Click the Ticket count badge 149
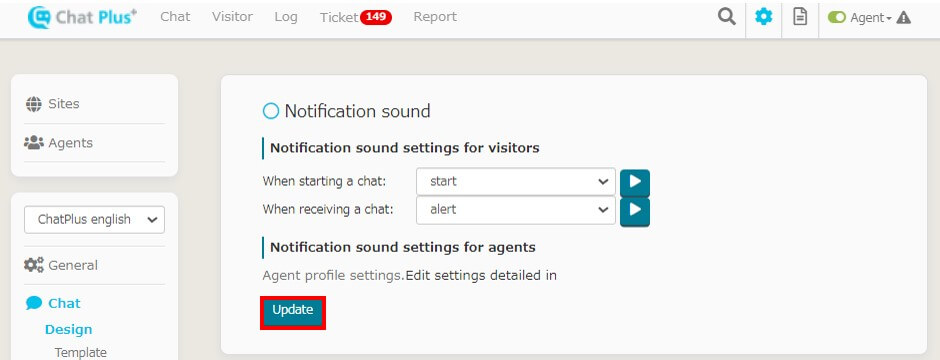The height and width of the screenshot is (360, 940). (376, 17)
